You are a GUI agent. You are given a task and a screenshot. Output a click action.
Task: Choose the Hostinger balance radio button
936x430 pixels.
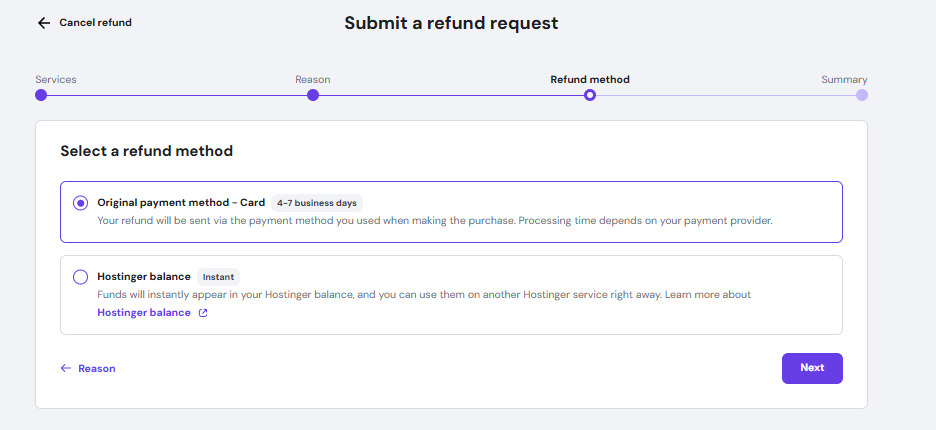tap(80, 277)
